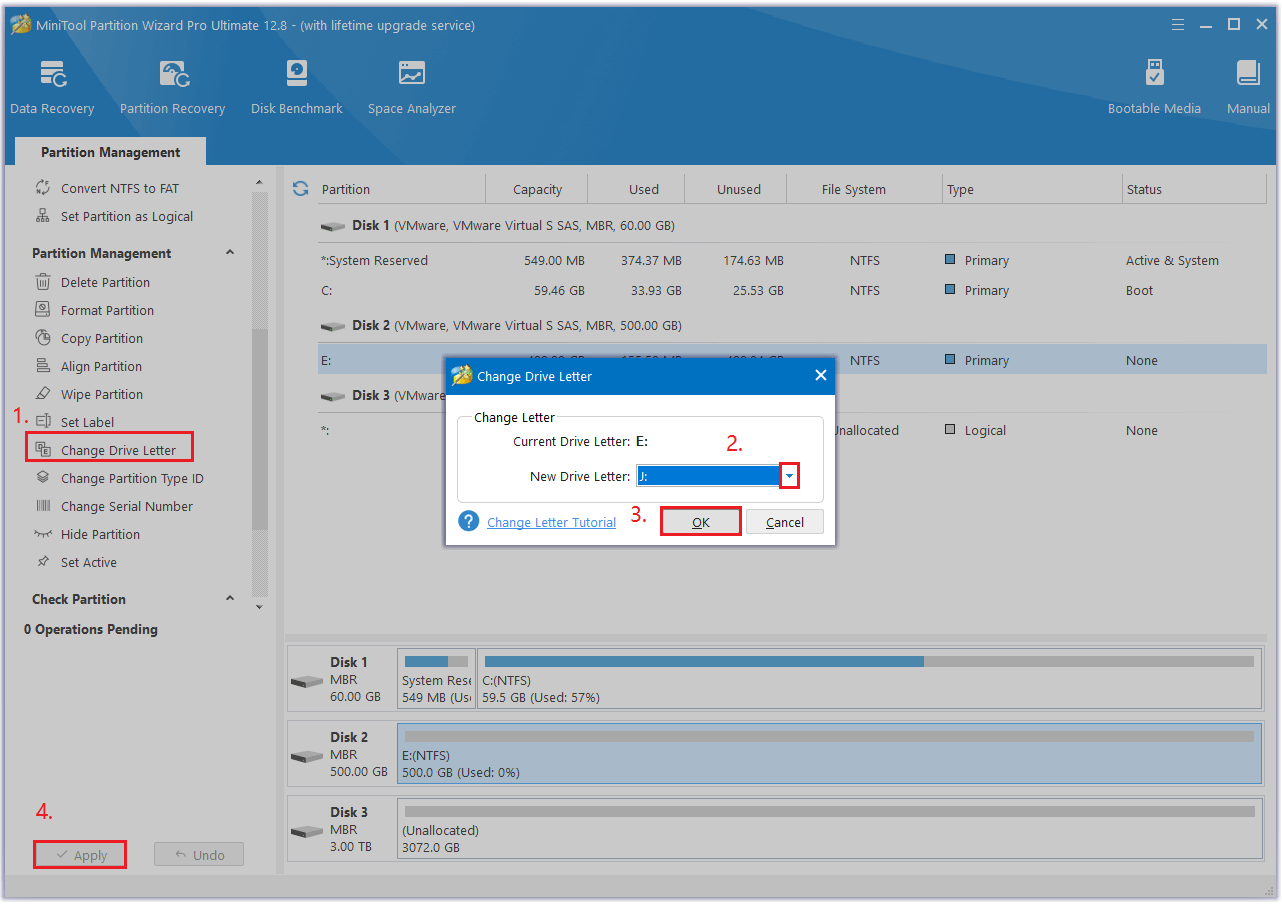Screen dimensions: 1283x904
Task: Launch Disk Benchmark
Action: click(x=297, y=88)
